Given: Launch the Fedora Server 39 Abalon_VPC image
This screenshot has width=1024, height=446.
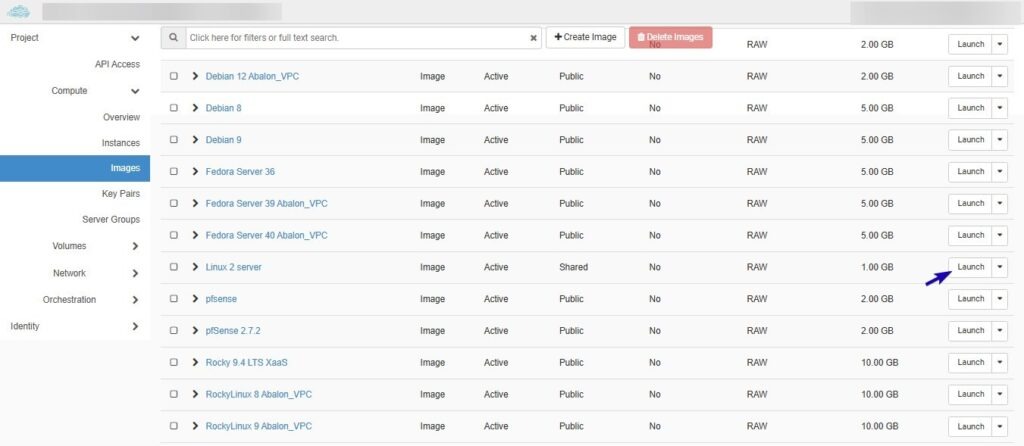Looking at the screenshot, I should 970,204.
